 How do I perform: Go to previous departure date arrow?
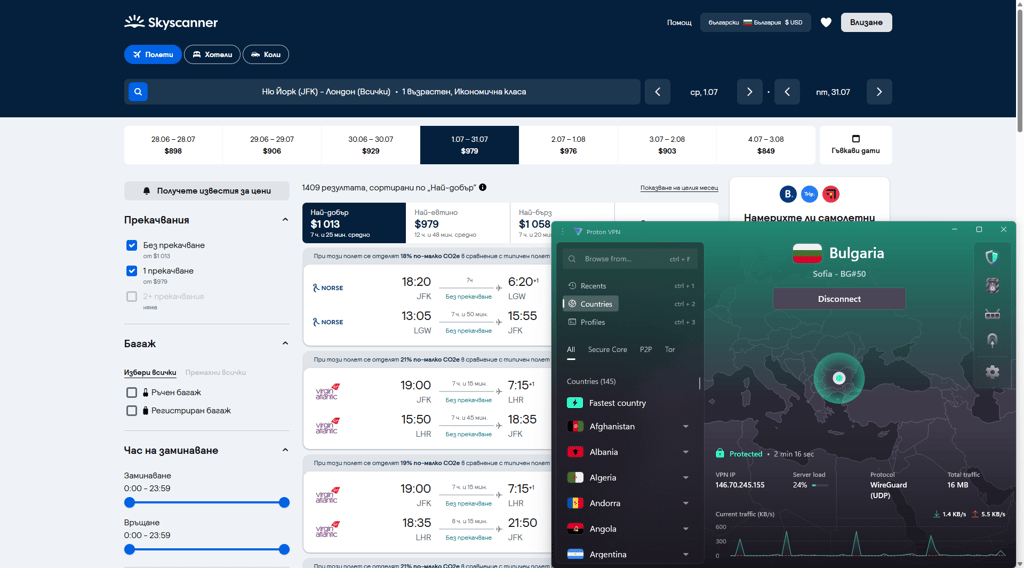[658, 92]
